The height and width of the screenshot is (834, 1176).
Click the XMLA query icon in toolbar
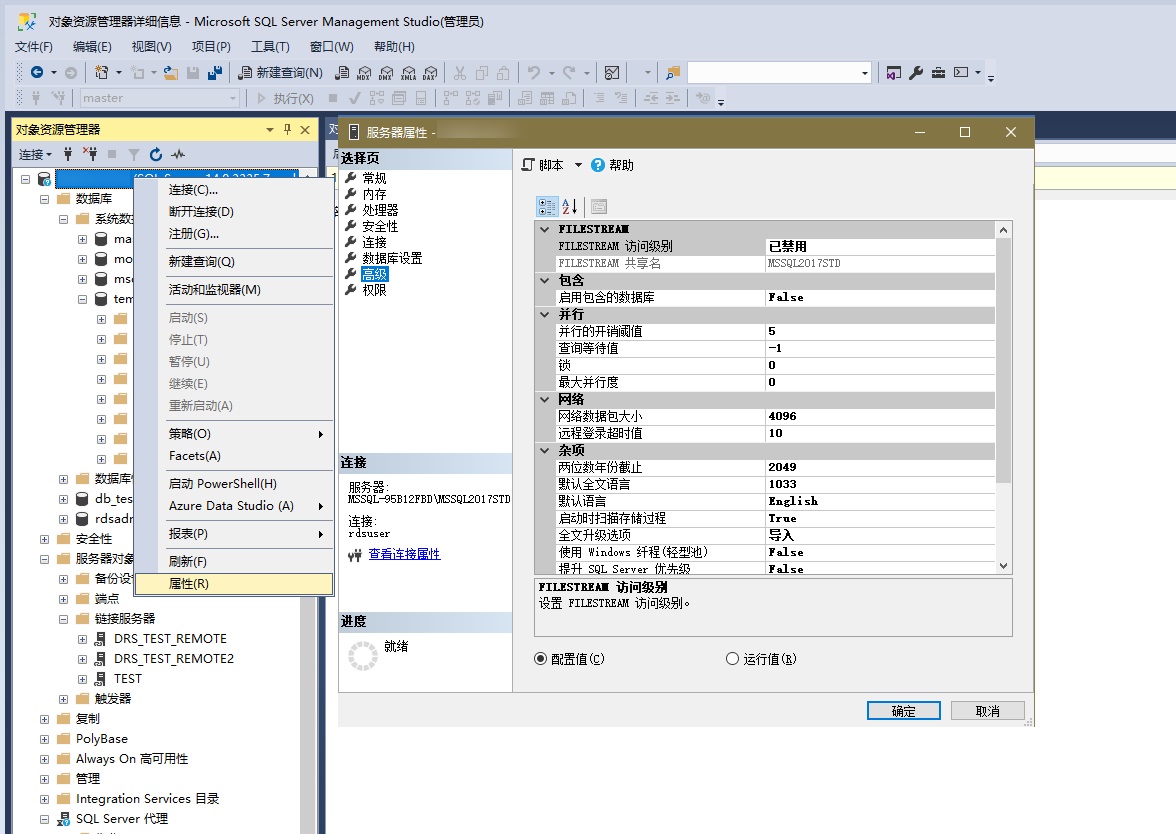pos(408,73)
